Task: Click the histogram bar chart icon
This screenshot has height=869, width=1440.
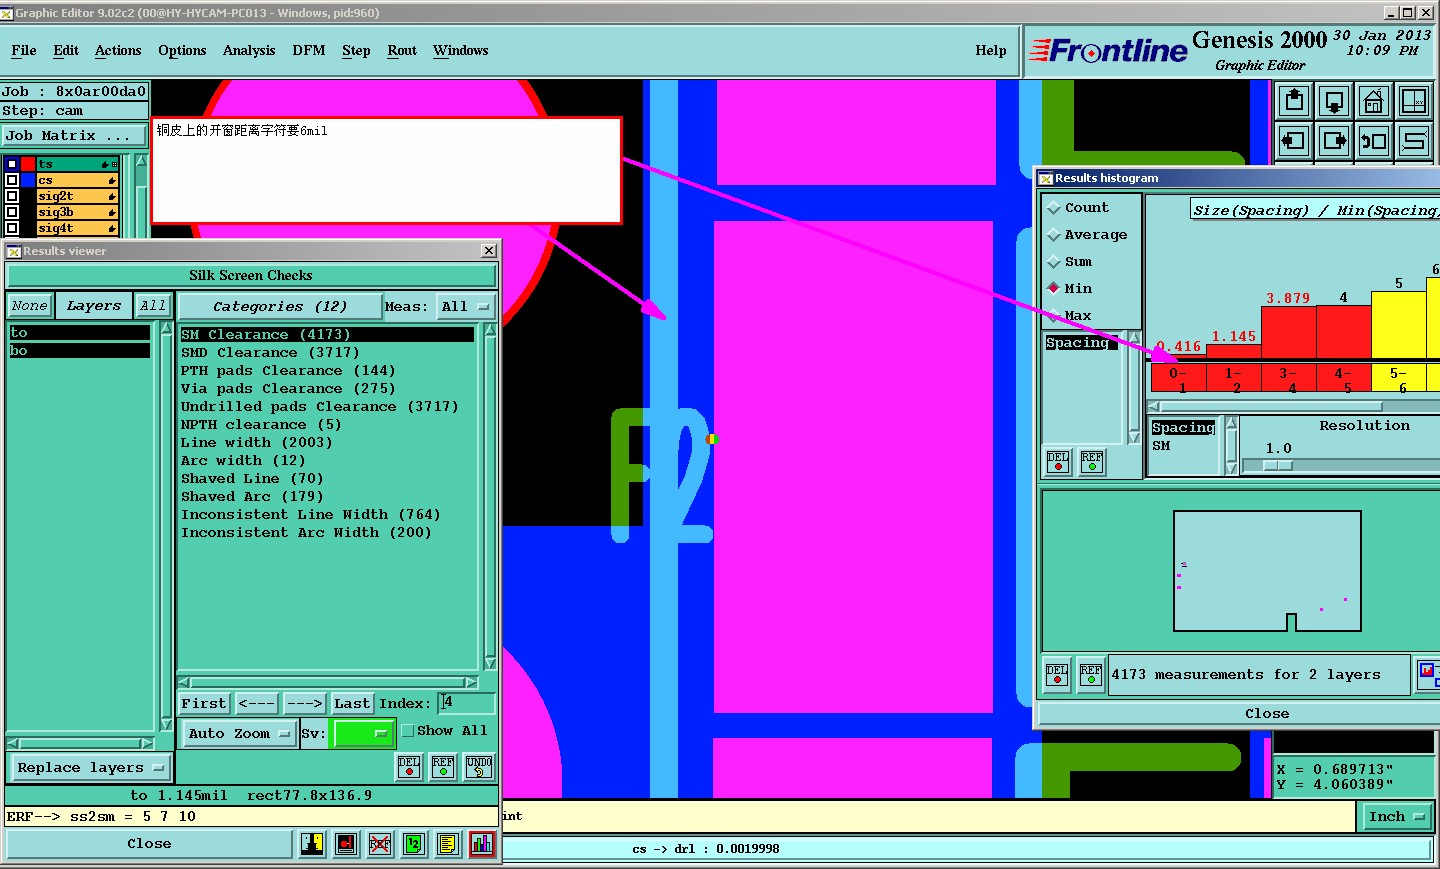Action: 482,844
